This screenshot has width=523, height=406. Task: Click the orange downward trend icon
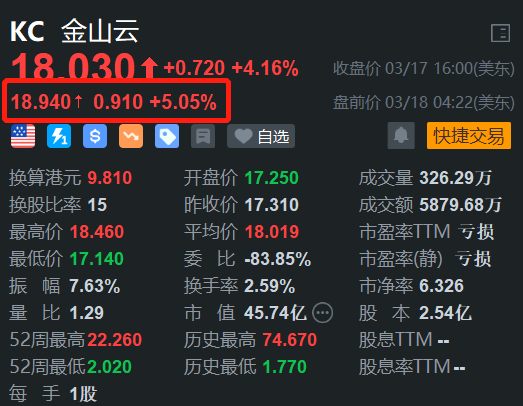click(131, 136)
